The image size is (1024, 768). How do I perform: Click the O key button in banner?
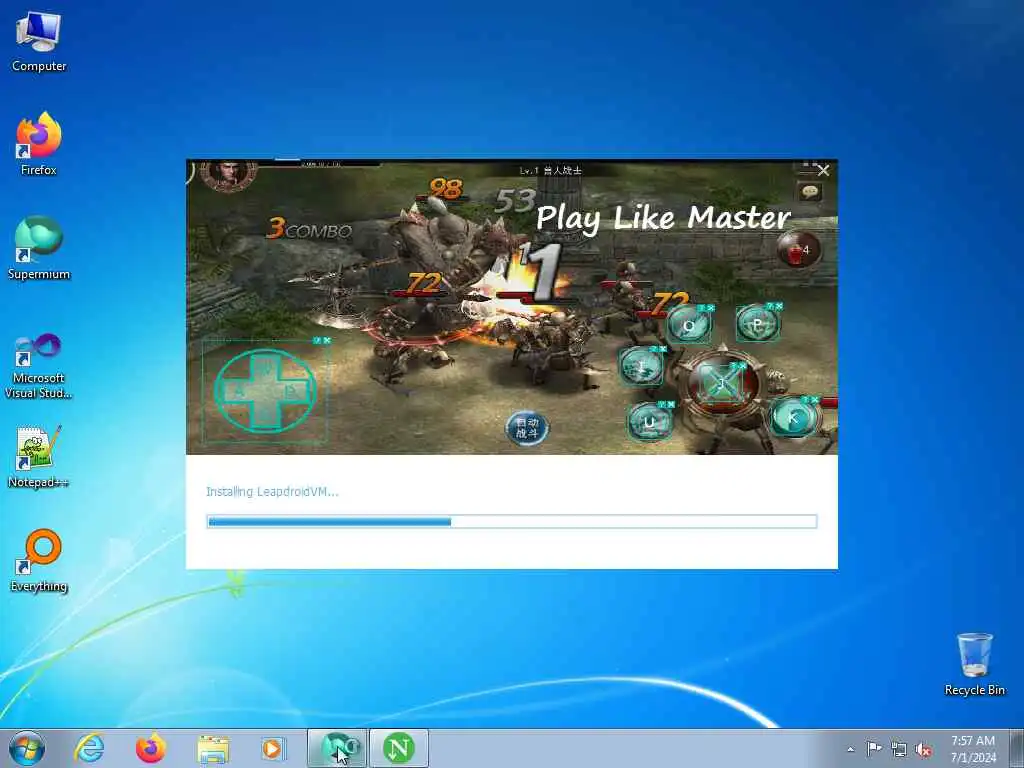[690, 325]
